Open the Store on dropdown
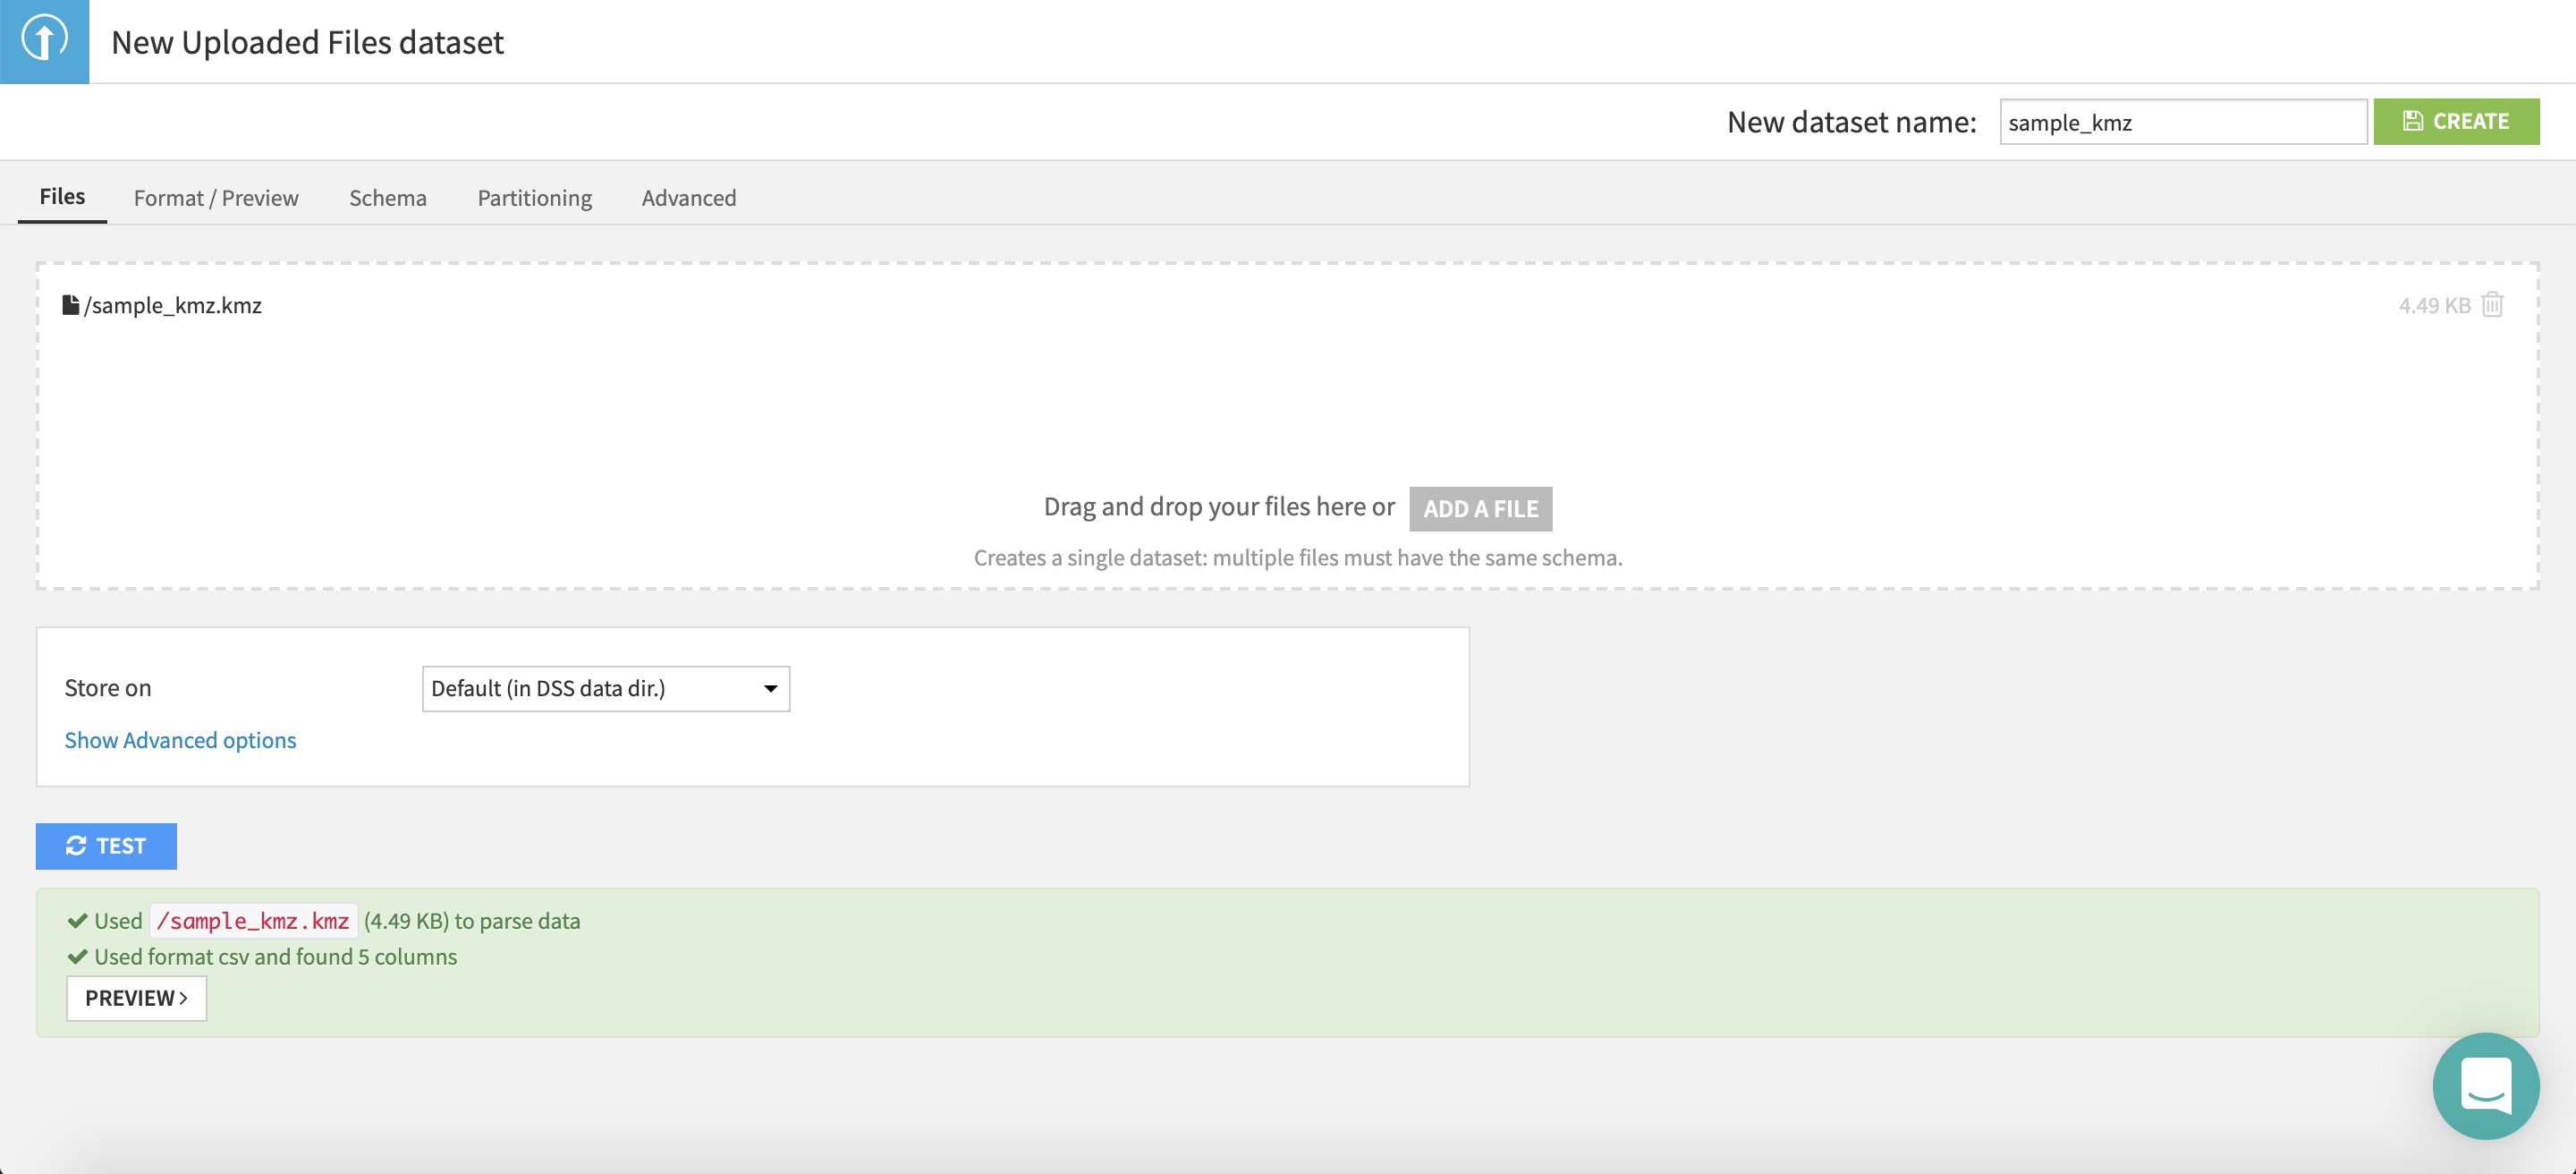The height and width of the screenshot is (1174, 2576). (x=606, y=689)
